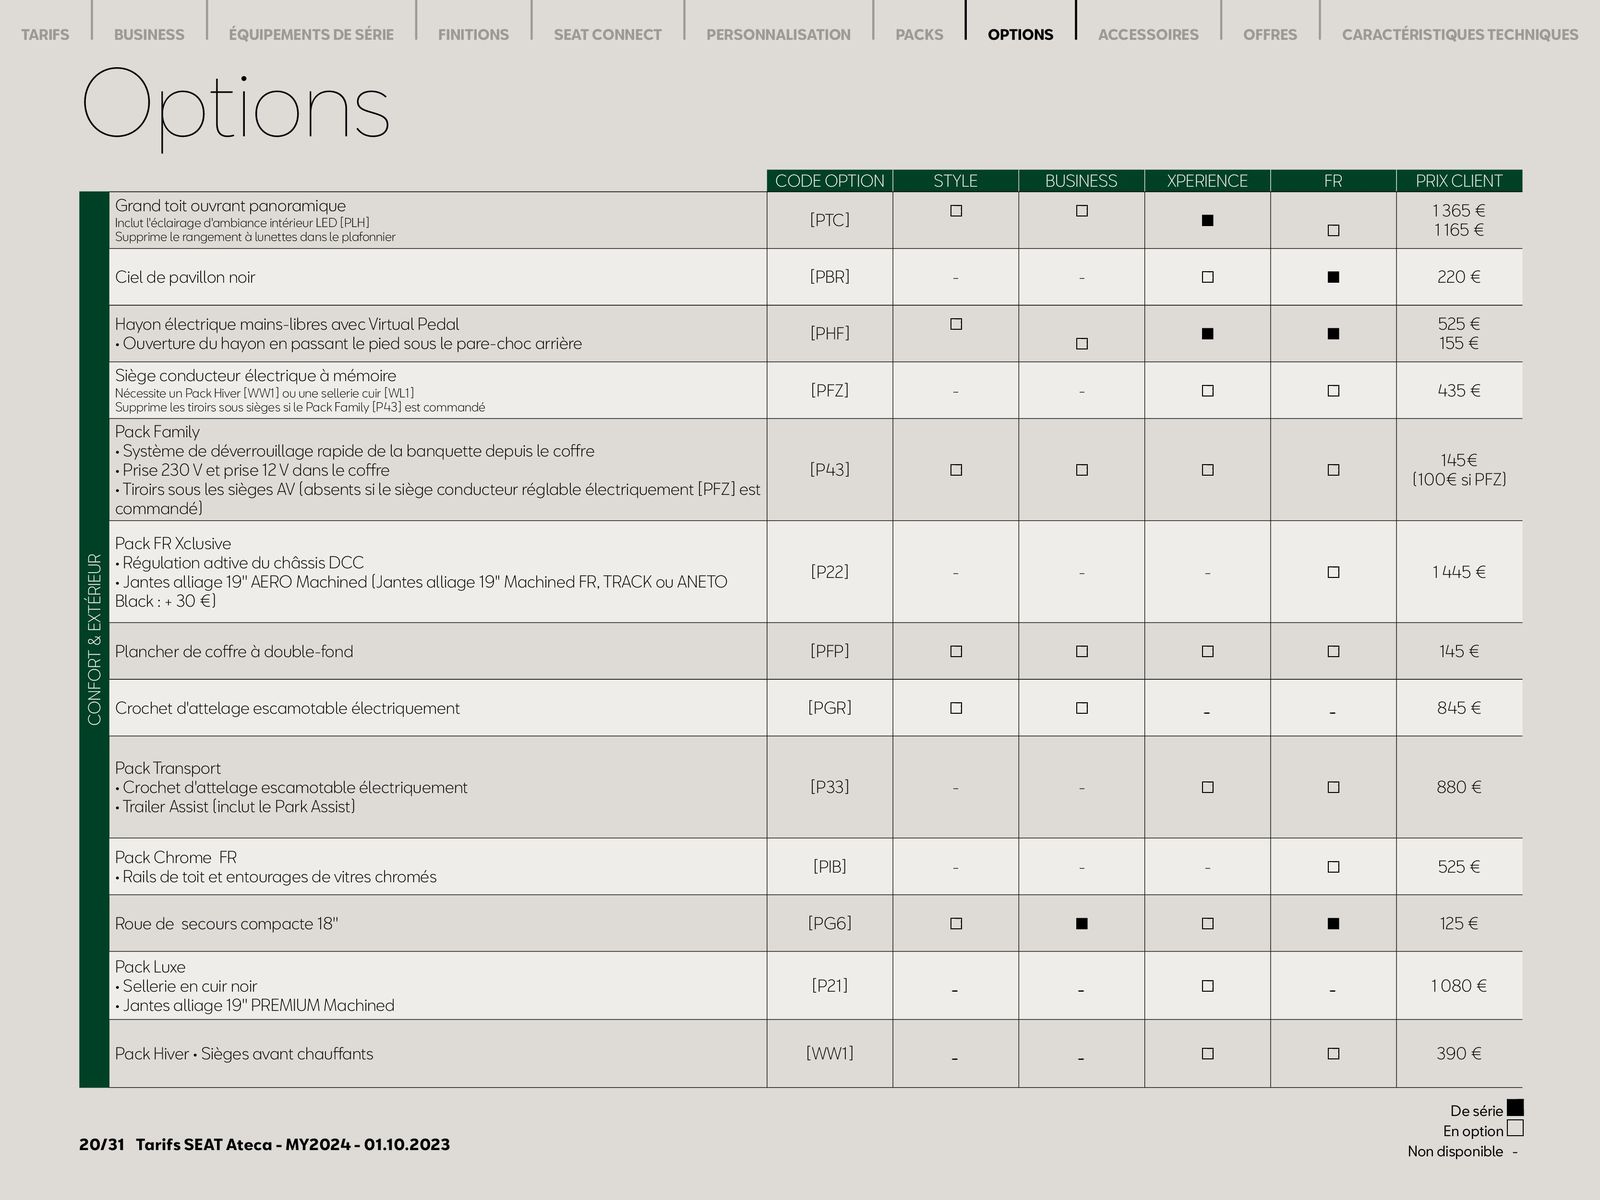Select the [PHF] option code
This screenshot has width=1600, height=1200.
click(x=830, y=334)
